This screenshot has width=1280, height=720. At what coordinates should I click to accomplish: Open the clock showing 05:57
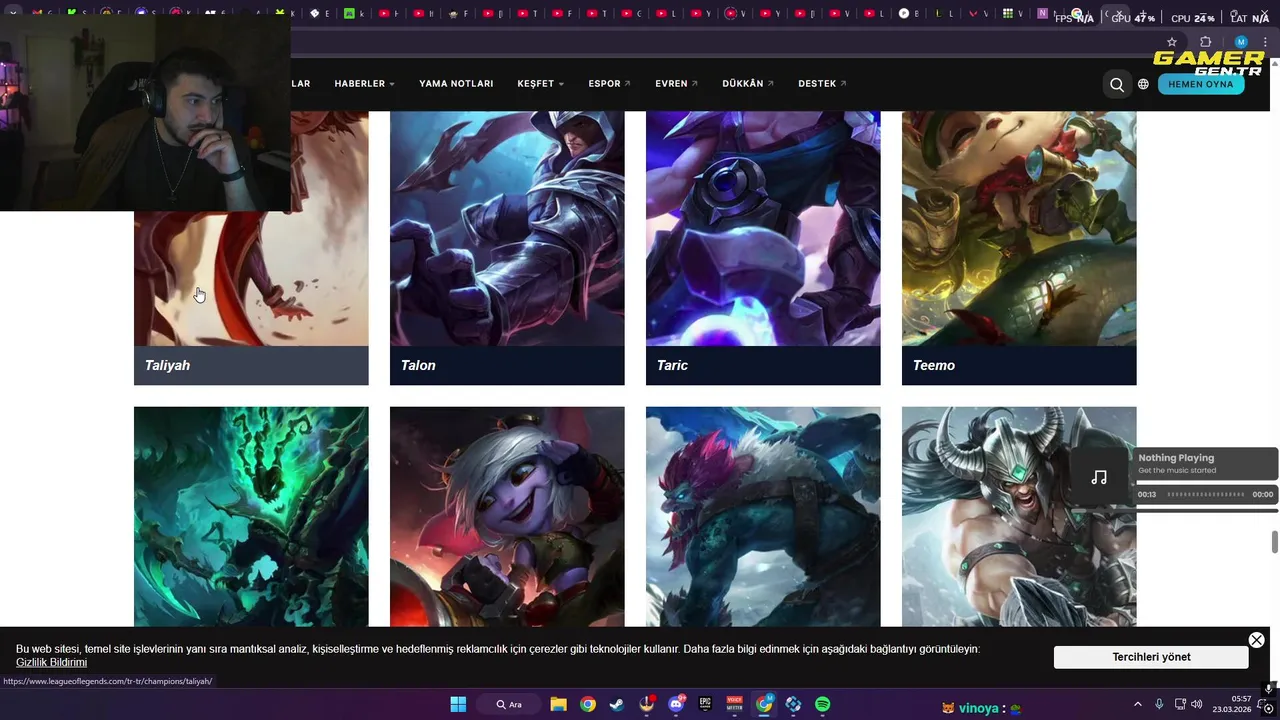click(x=1232, y=704)
